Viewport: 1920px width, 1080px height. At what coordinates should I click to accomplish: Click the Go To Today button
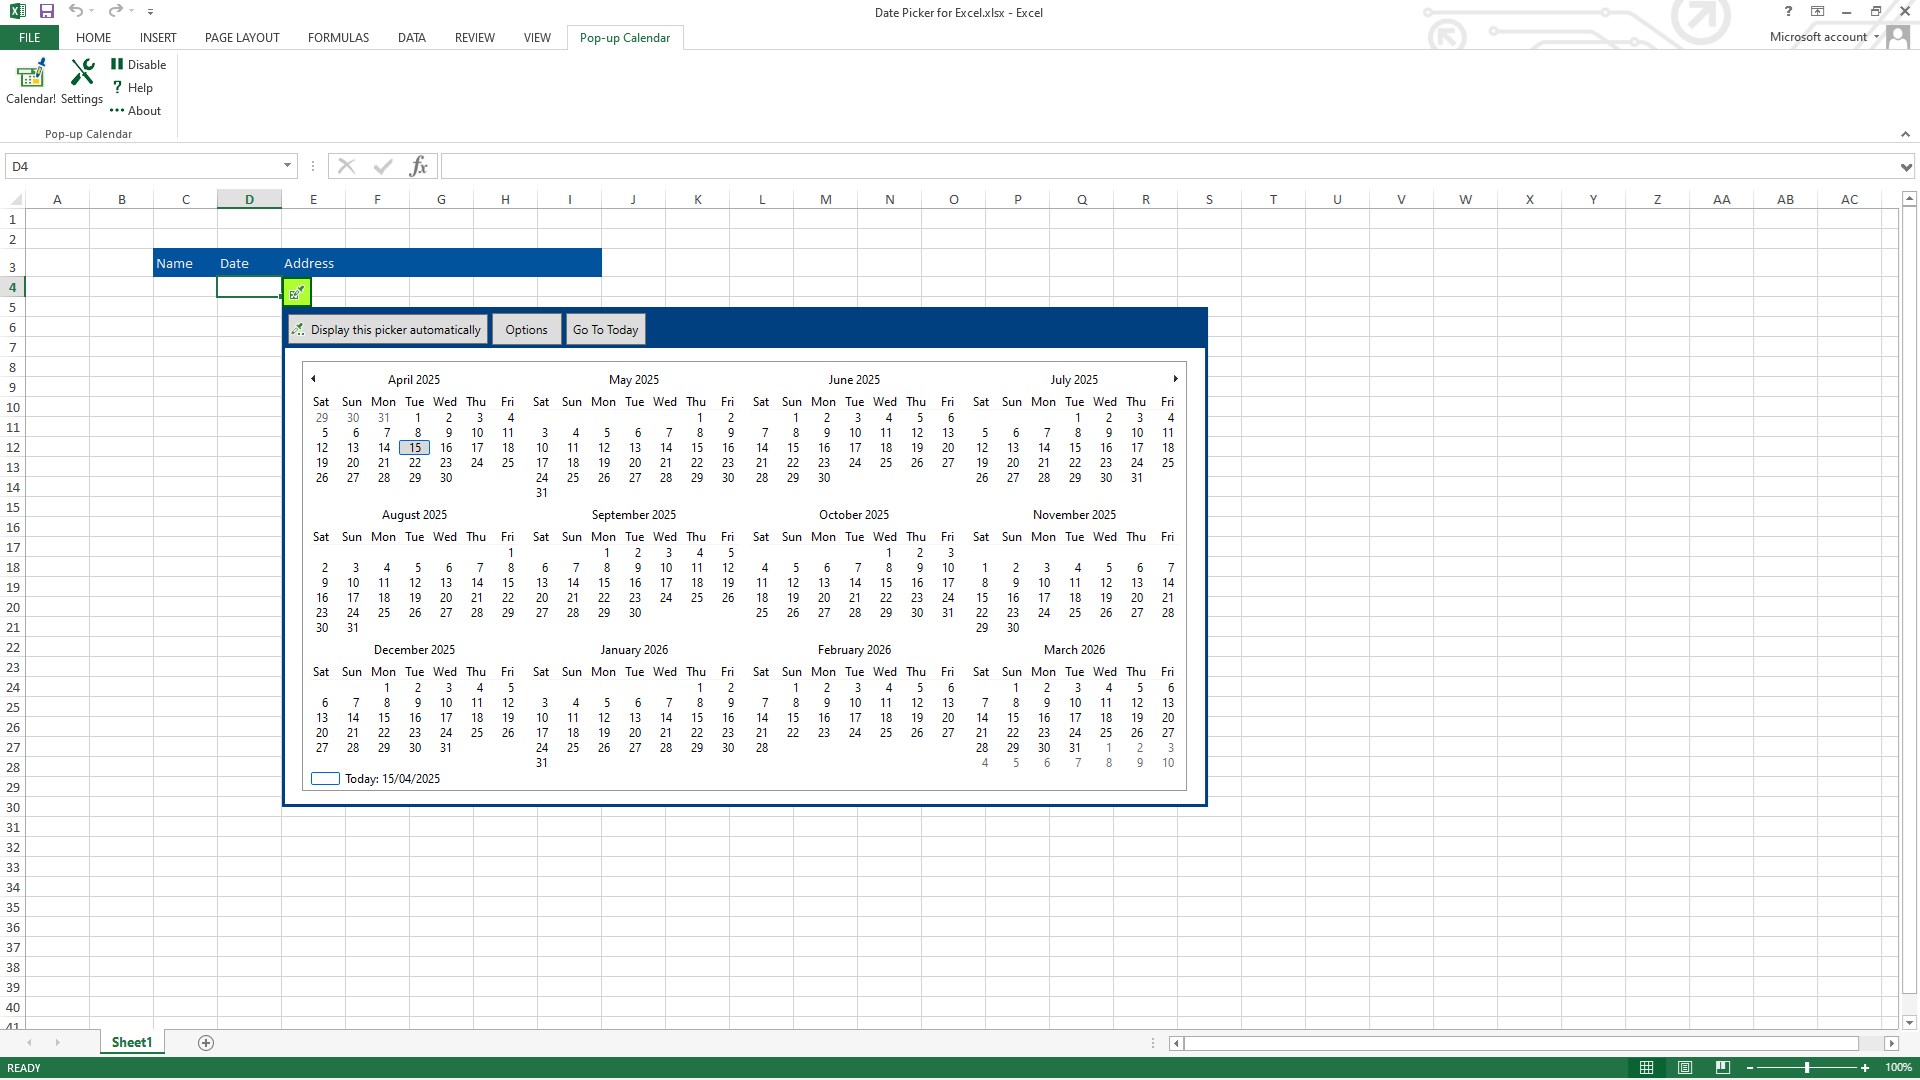pos(605,330)
